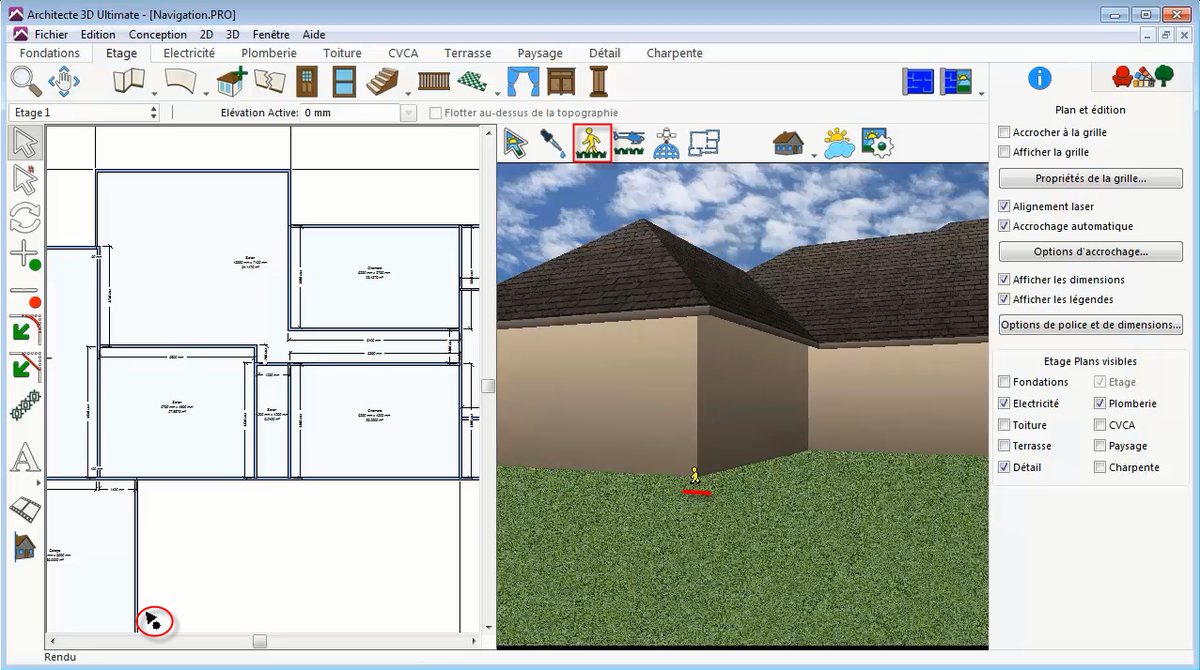Click the 3D selection arrow tool
The height and width of the screenshot is (670, 1200).
(516, 144)
